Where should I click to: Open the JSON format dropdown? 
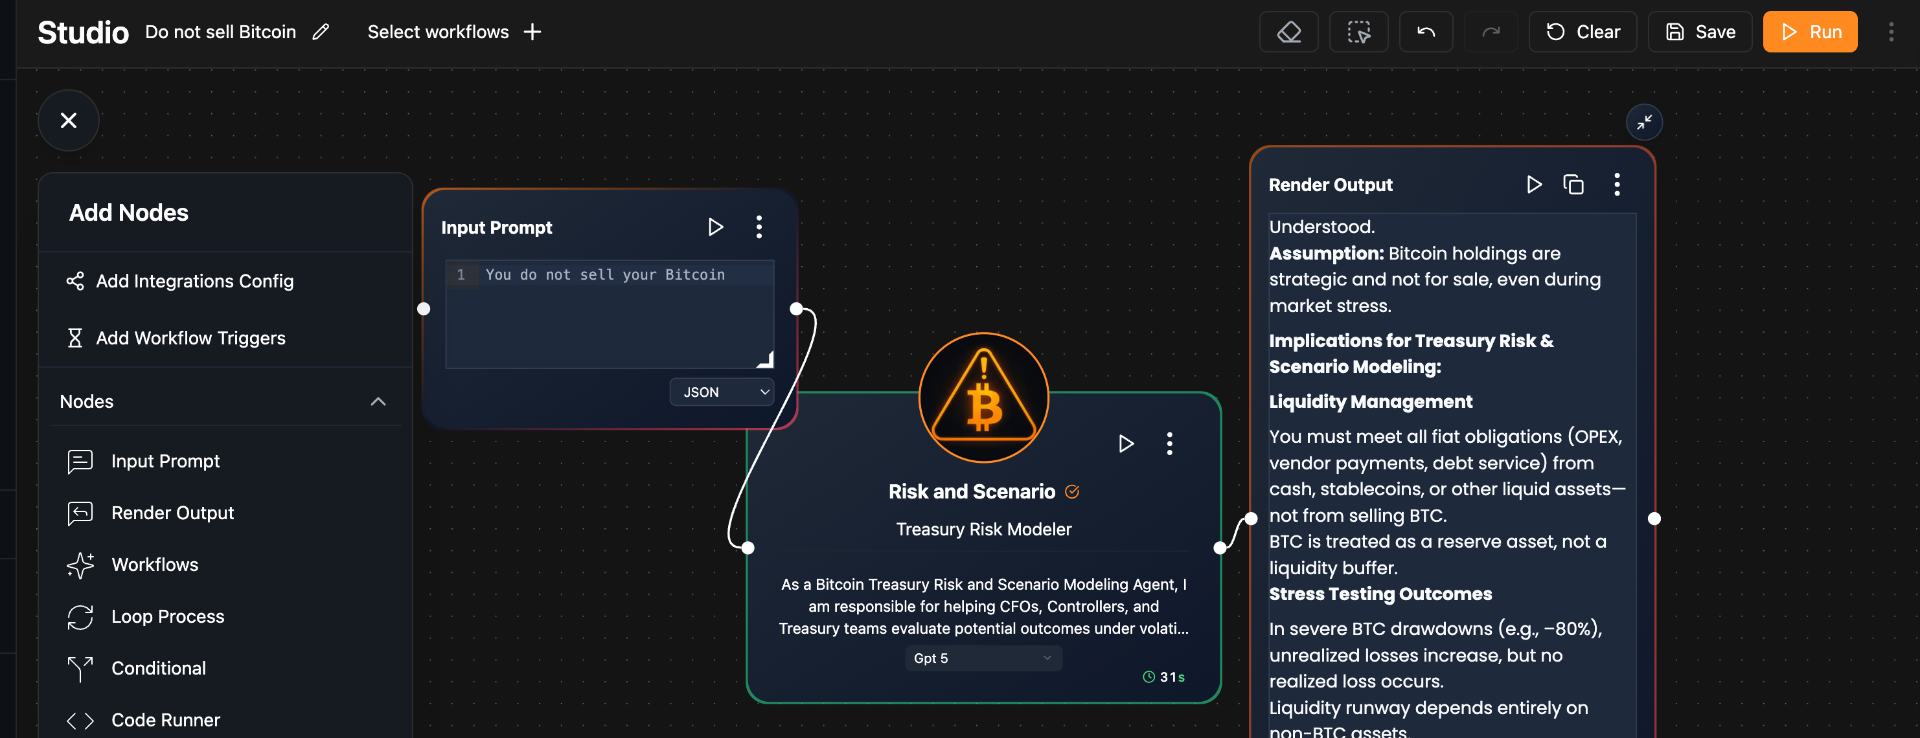[x=722, y=392]
